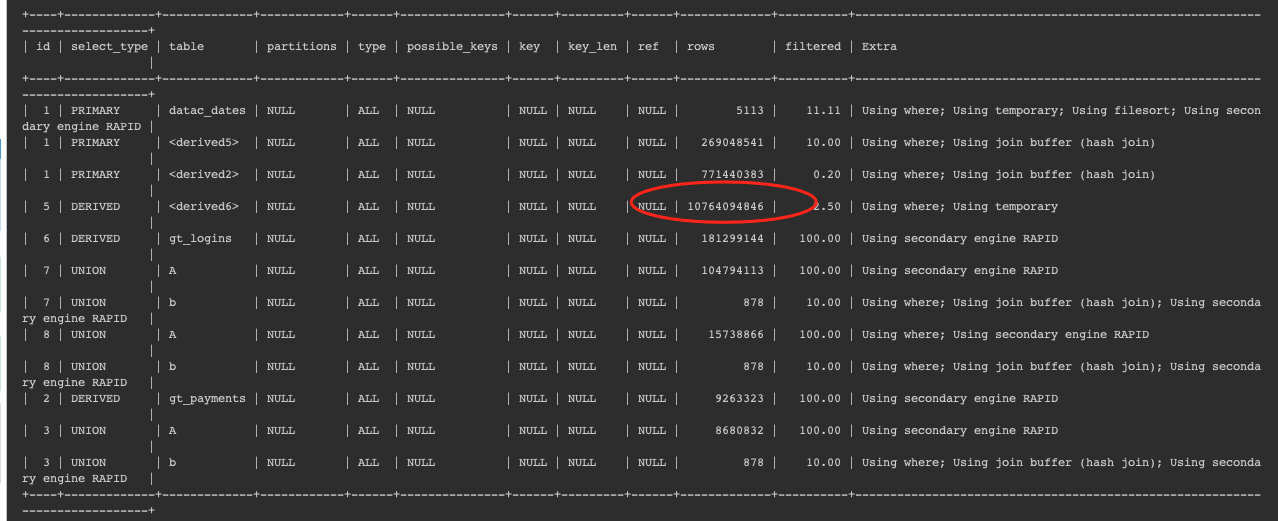This screenshot has height=521, width=1278.
Task: Click the 'possible_keys' column header
Action: (x=452, y=47)
